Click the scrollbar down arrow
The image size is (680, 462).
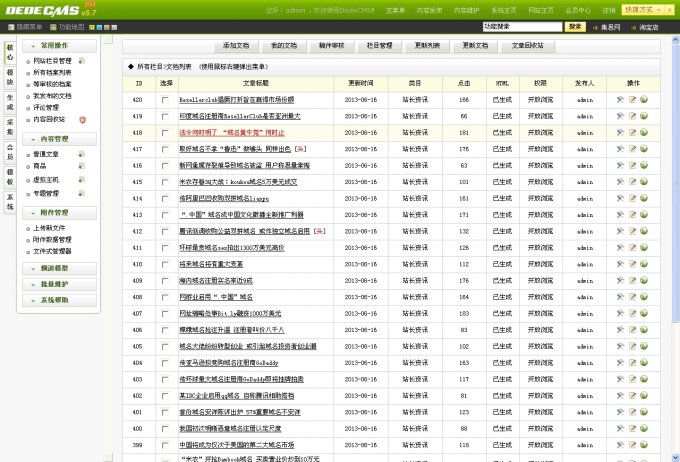click(675, 457)
